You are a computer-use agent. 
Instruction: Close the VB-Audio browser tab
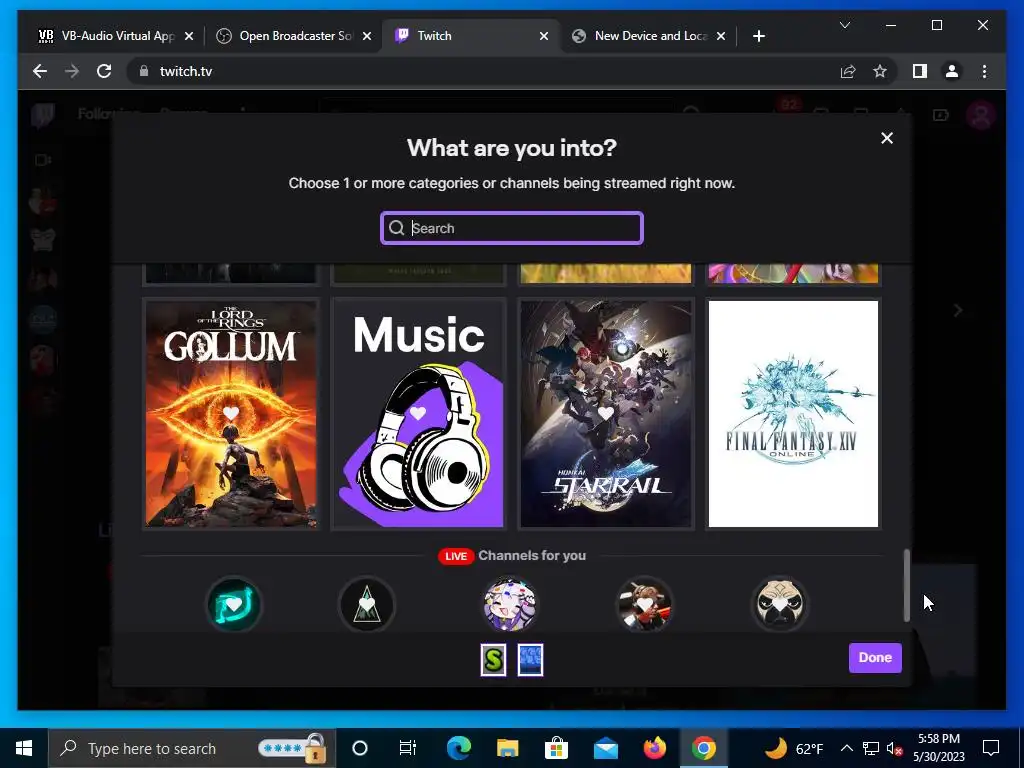[x=189, y=37]
